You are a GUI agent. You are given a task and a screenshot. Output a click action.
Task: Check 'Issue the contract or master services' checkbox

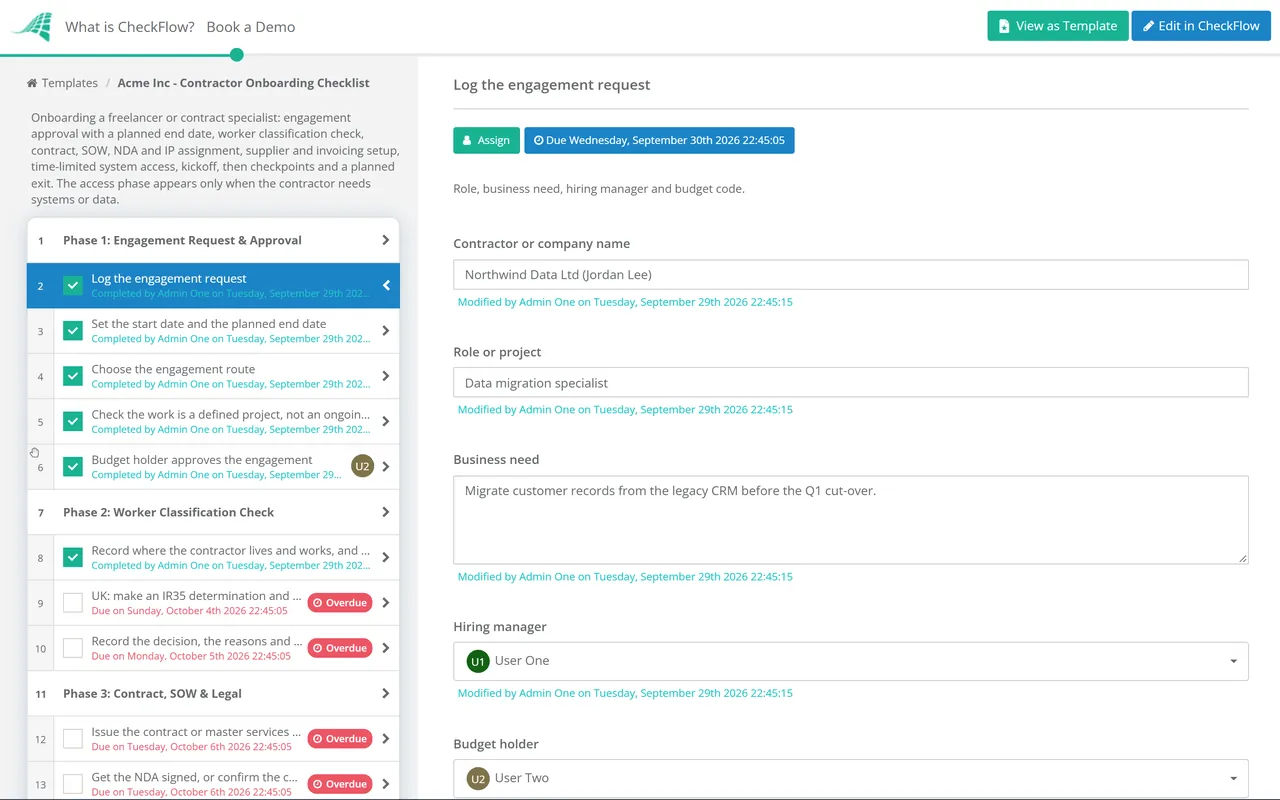pos(73,739)
